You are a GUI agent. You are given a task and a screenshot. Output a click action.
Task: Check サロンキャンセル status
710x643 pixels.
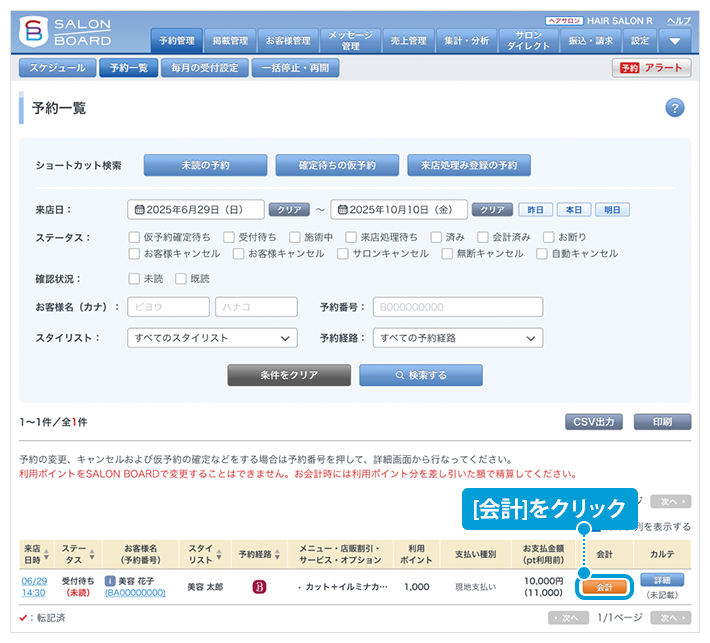(x=343, y=254)
